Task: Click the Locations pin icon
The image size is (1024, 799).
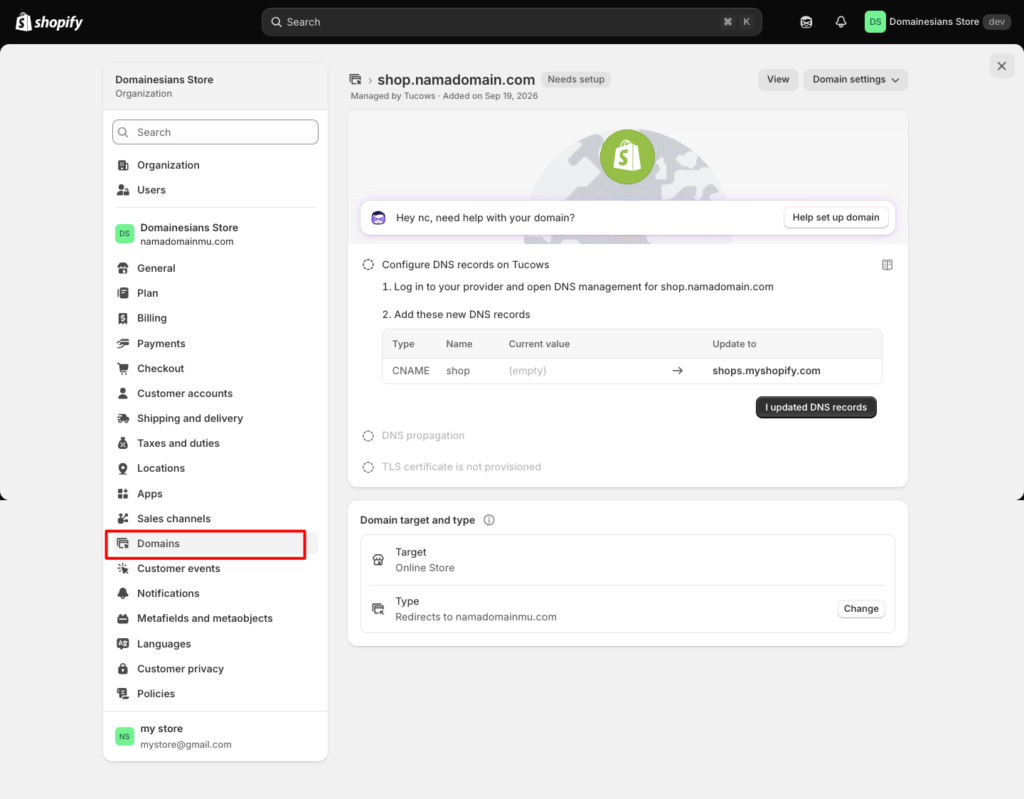Action: point(123,468)
